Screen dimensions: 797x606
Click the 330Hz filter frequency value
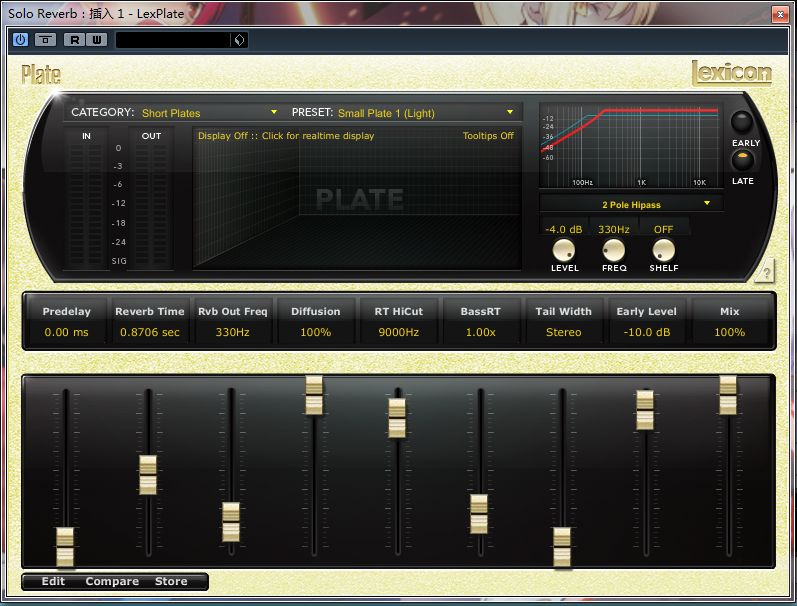614,229
